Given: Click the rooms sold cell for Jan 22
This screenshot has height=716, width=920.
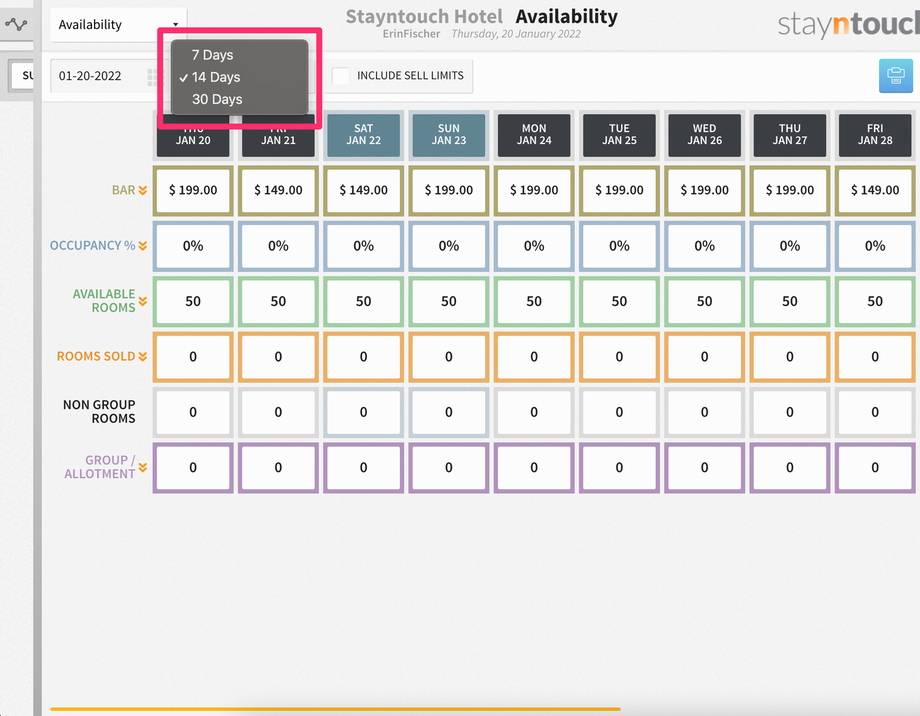Looking at the screenshot, I should (363, 357).
